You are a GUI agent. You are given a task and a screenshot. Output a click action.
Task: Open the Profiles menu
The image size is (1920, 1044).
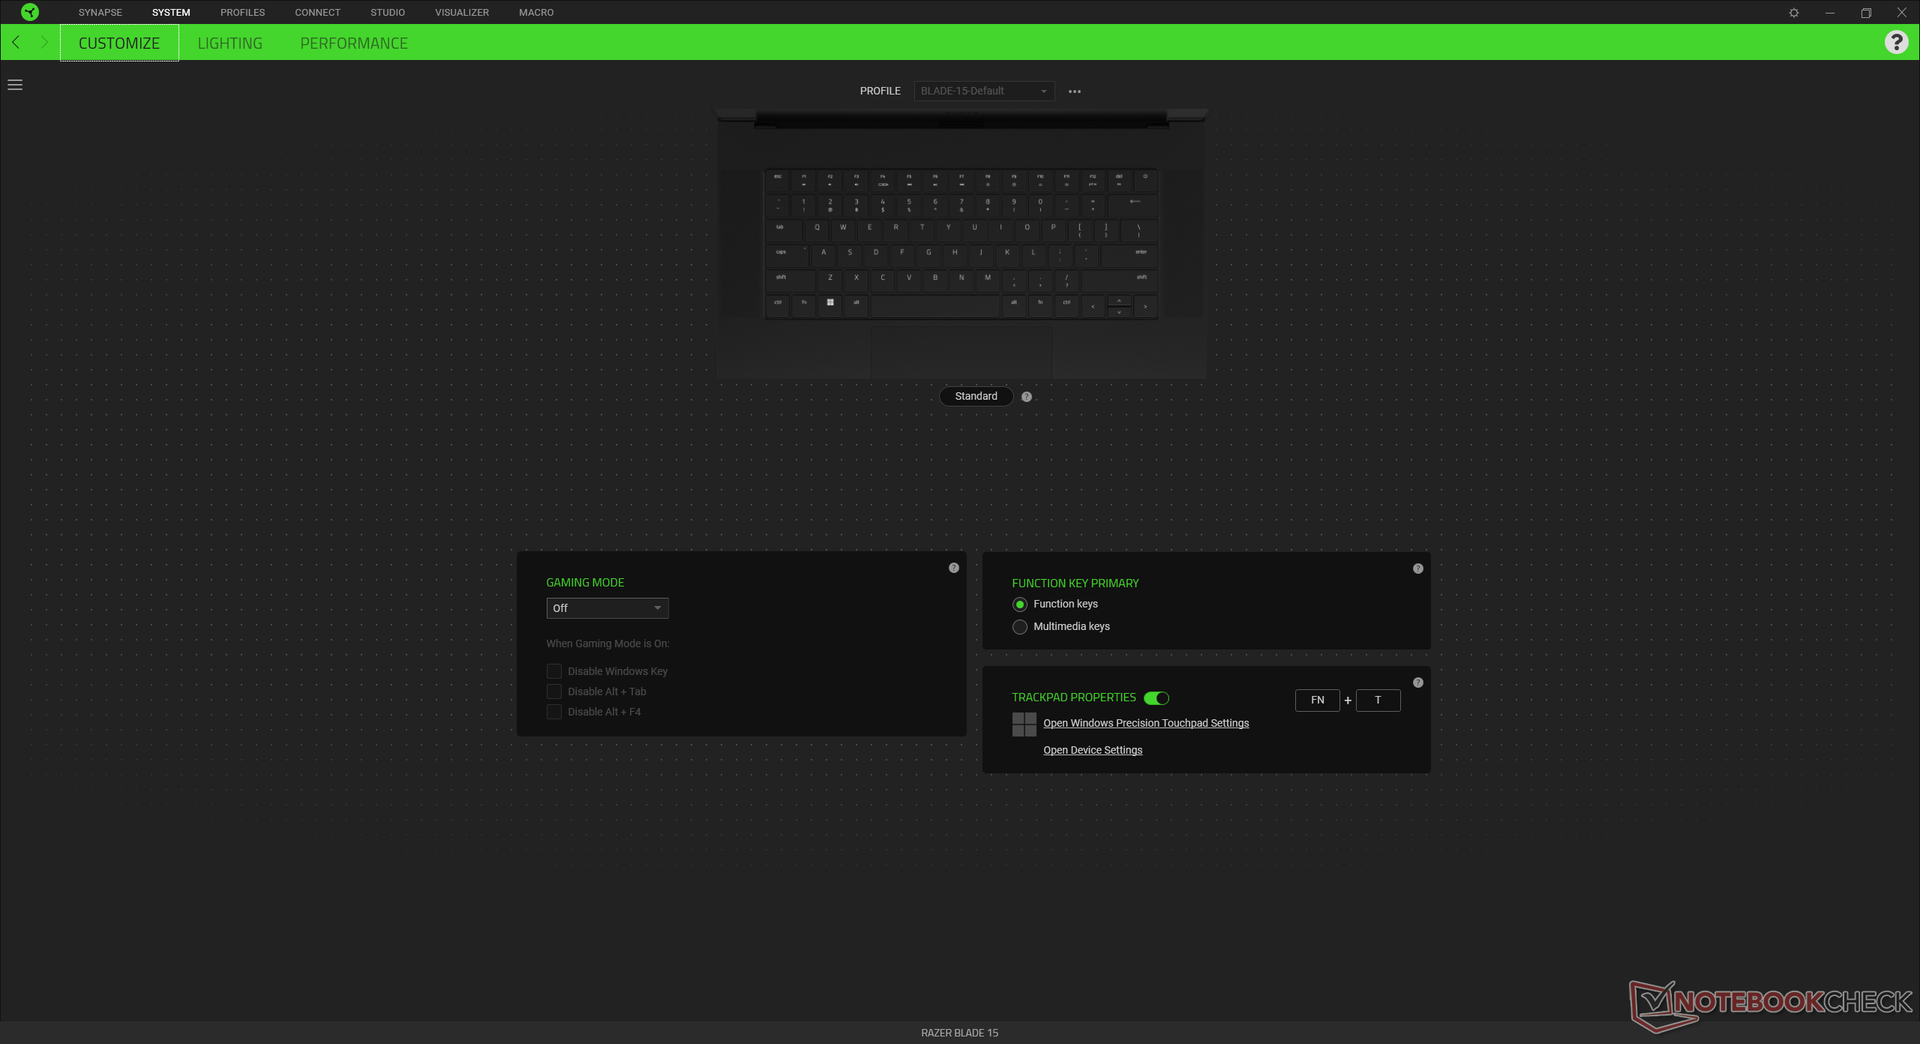(x=243, y=12)
